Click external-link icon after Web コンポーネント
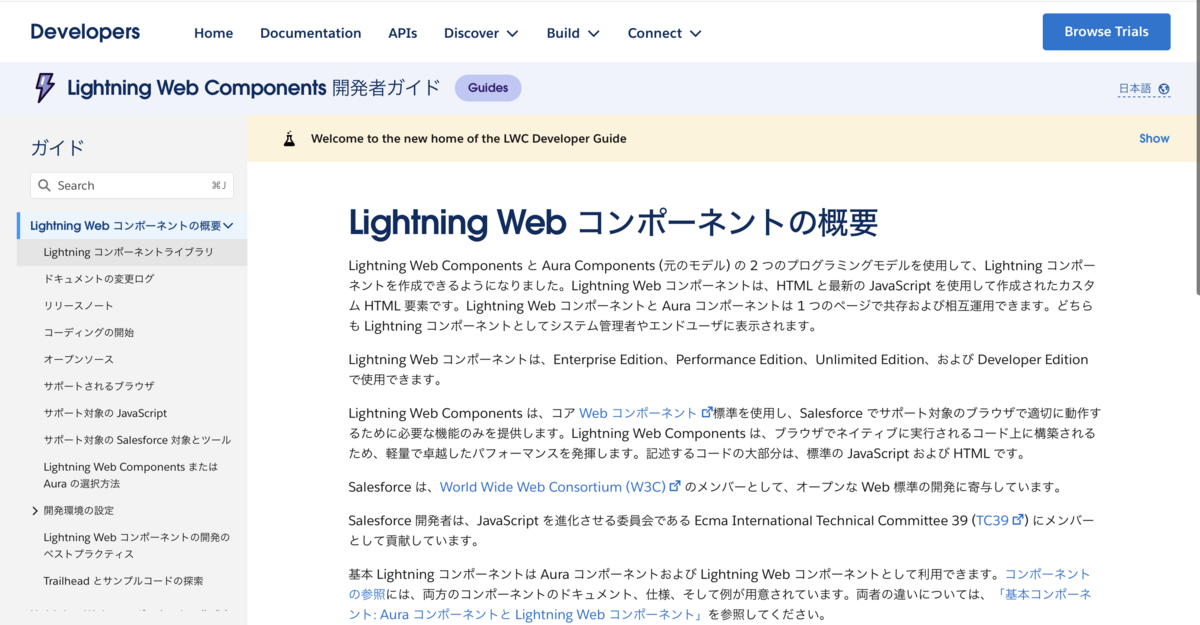Viewport: 1200px width, 625px height. [x=707, y=412]
